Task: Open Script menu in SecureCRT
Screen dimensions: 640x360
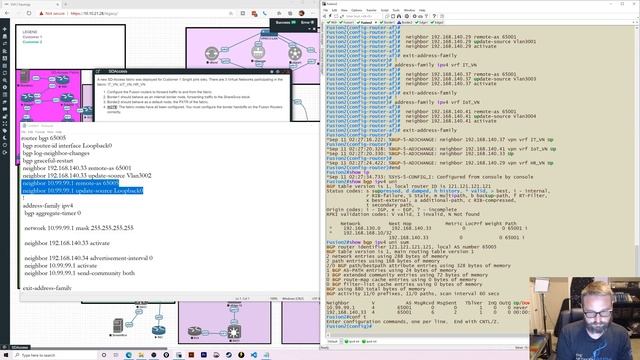Action: (x=384, y=10)
